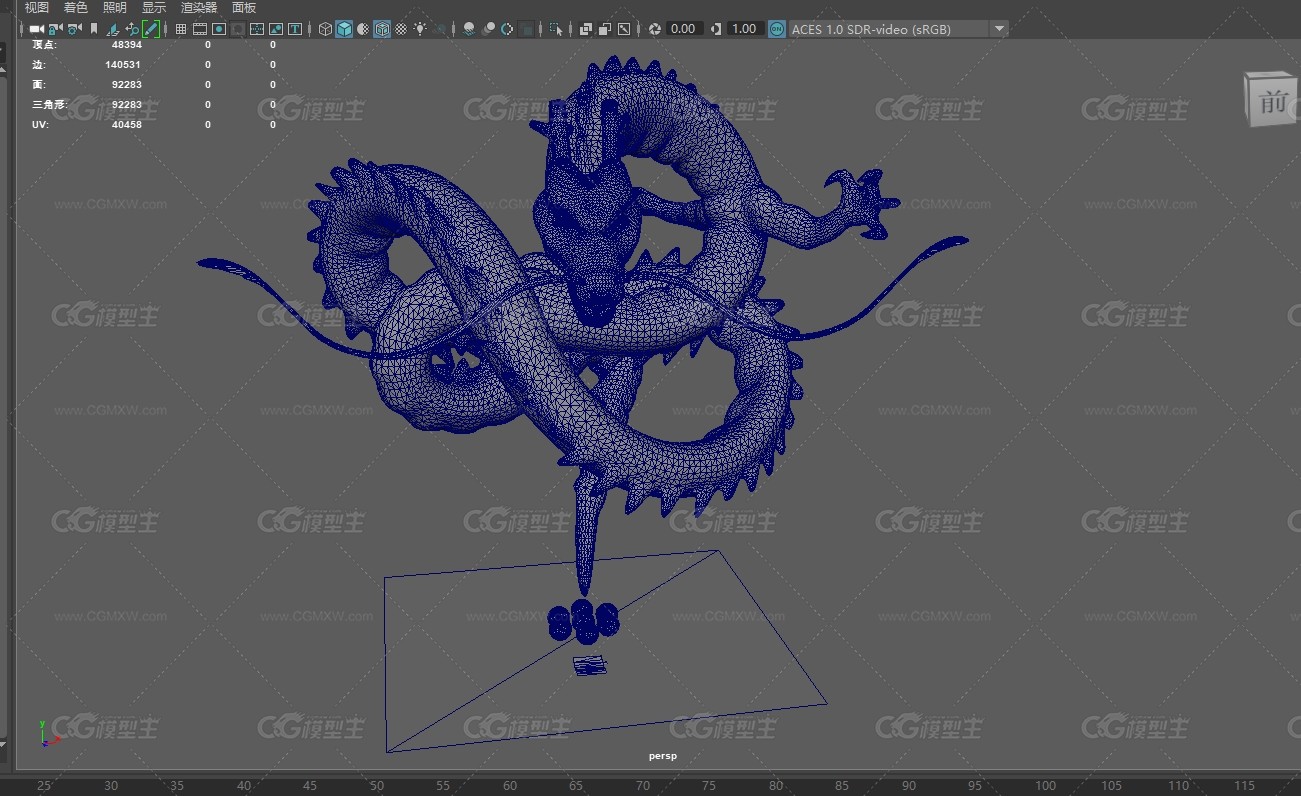The width and height of the screenshot is (1301, 796).
Task: Click frame 100 on the timeline
Action: (x=1045, y=786)
